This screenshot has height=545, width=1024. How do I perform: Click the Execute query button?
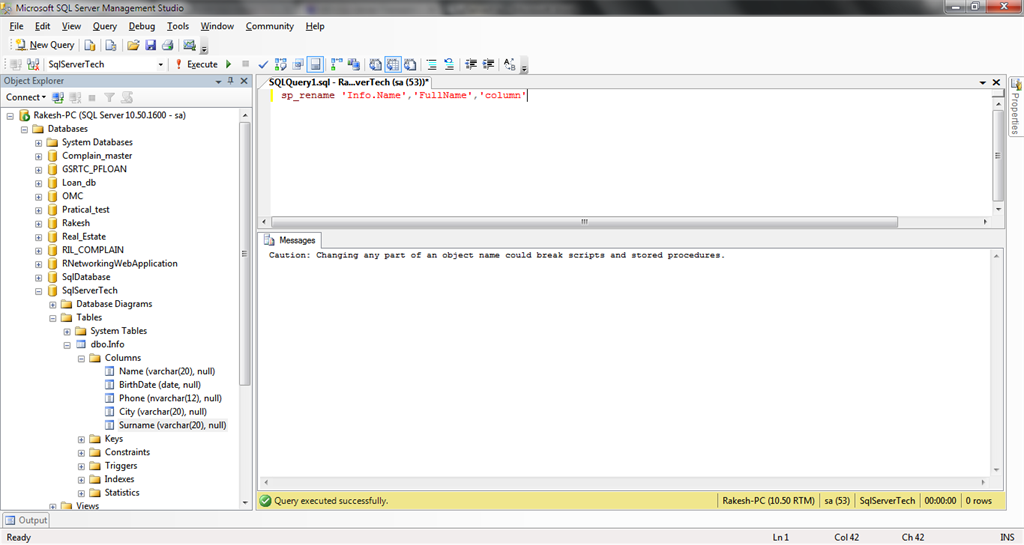point(196,64)
